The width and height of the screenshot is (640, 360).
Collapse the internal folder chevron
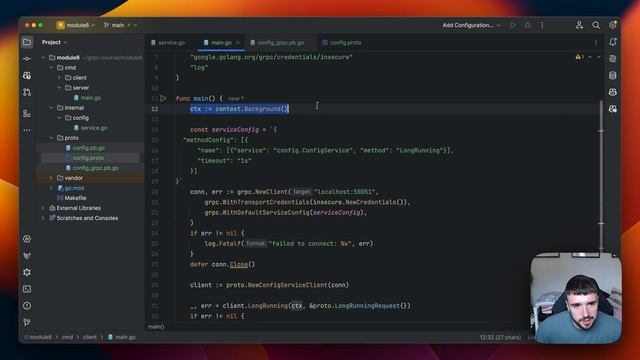click(x=51, y=108)
